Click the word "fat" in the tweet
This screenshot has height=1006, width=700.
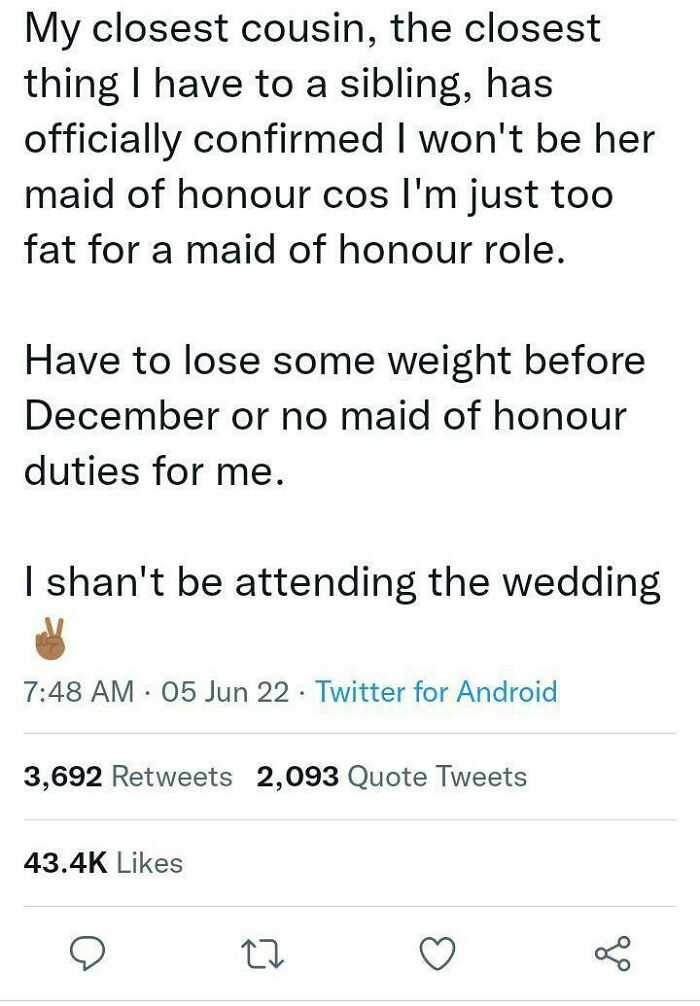pos(50,248)
